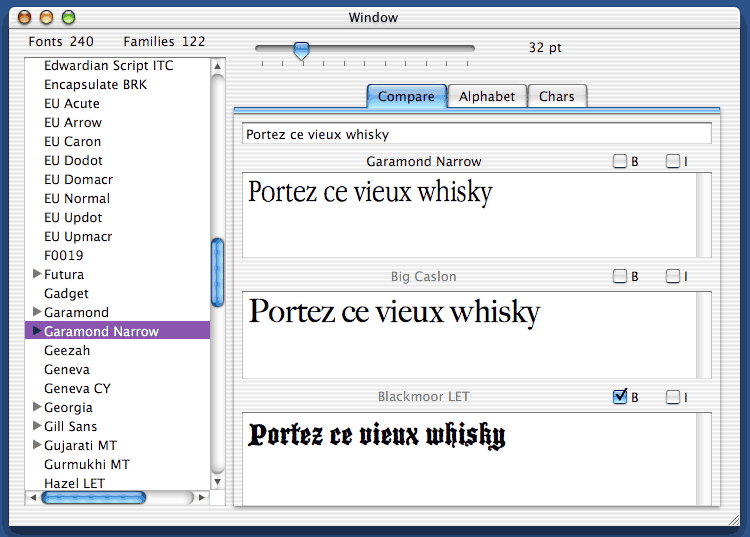
Task: Select Gadget in font list
Action: pos(66,294)
